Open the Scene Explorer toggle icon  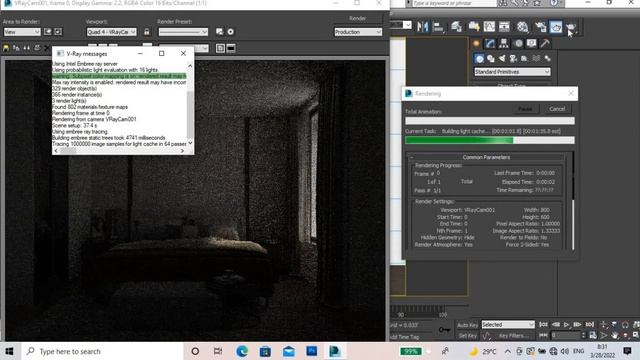pyautogui.click(x=456, y=27)
